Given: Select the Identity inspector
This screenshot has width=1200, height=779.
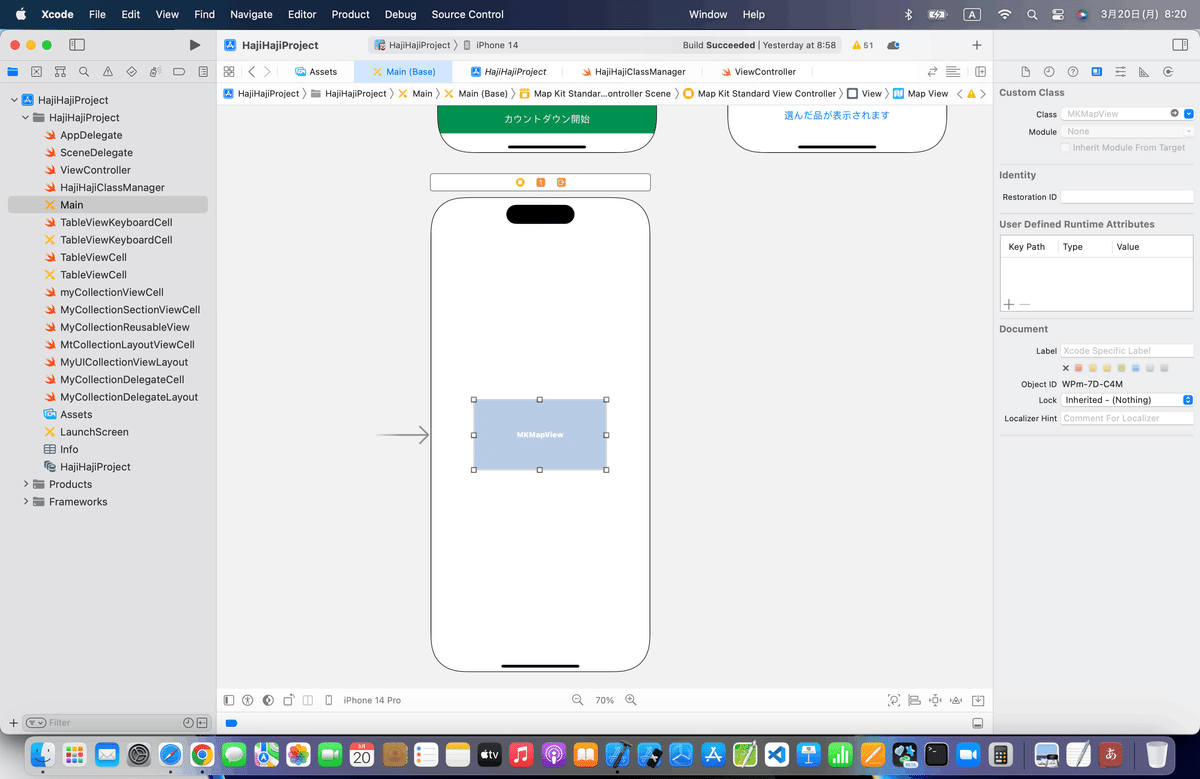Looking at the screenshot, I should [x=1097, y=72].
